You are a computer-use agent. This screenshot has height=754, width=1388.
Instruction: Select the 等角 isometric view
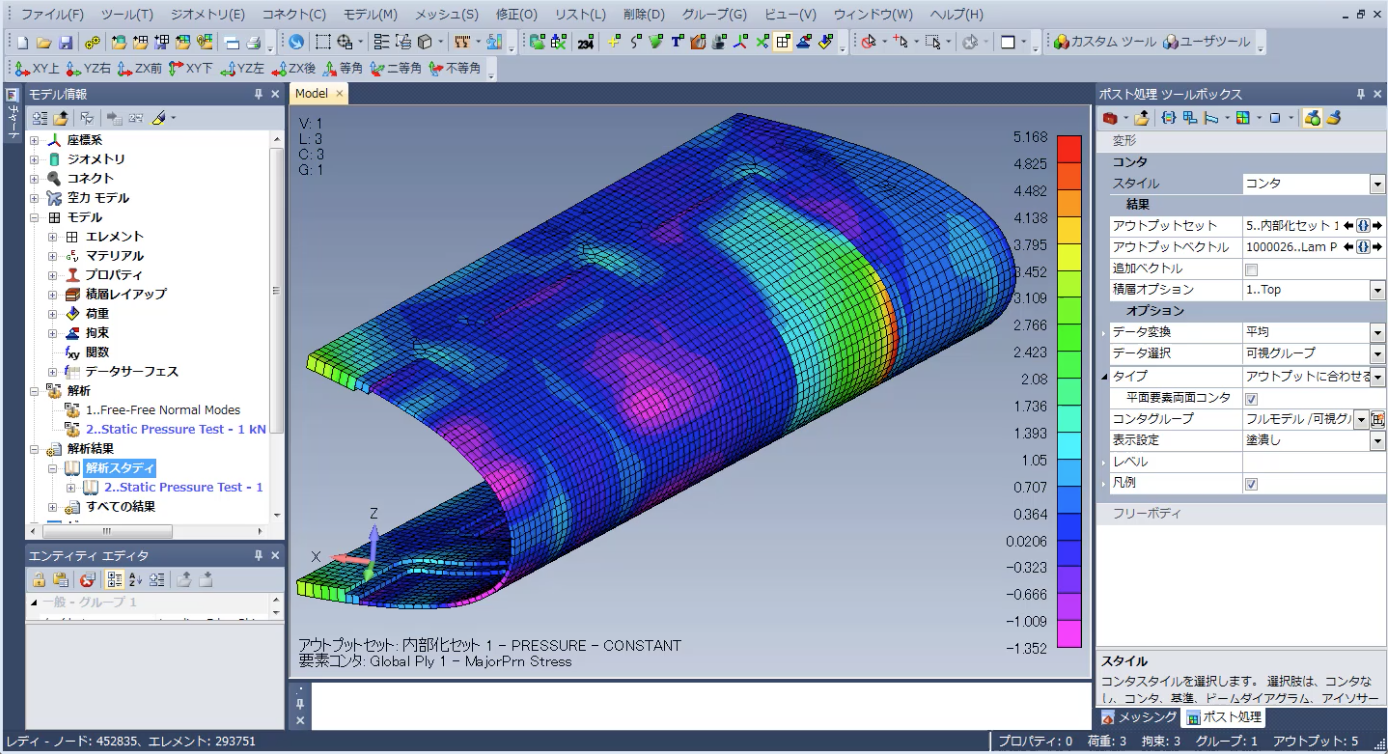pos(342,69)
